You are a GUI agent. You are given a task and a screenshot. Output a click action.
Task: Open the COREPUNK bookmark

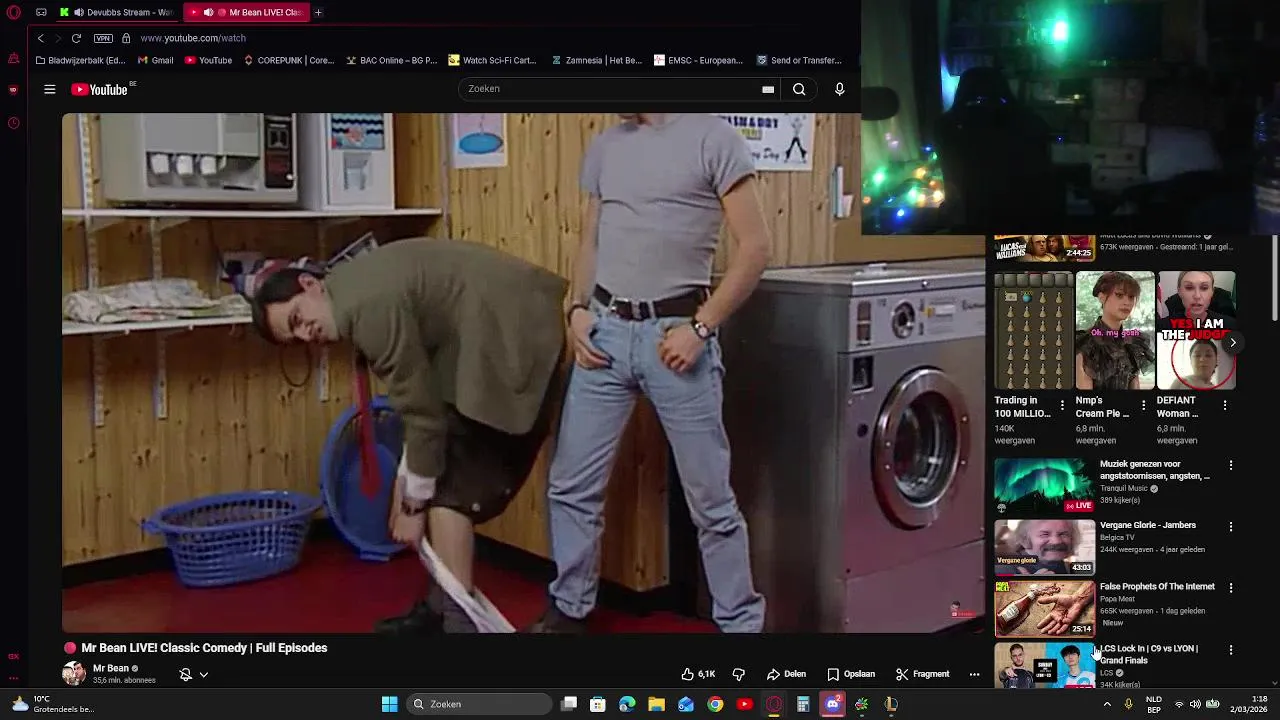[x=289, y=60]
